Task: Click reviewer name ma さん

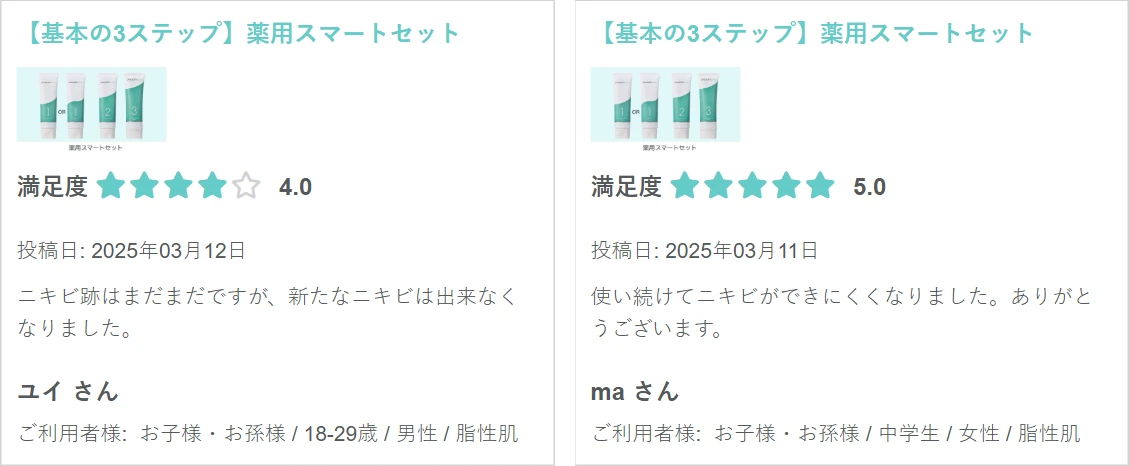Action: click(x=635, y=392)
